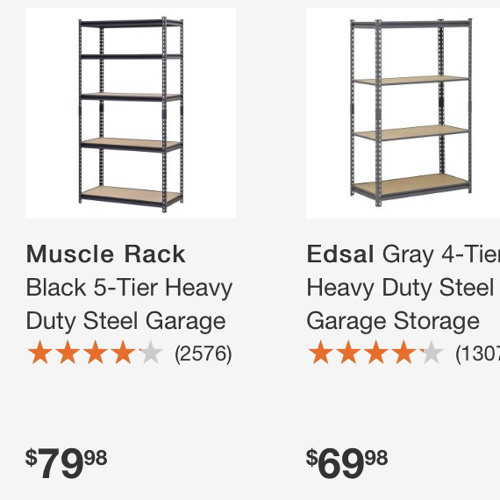
Task: Open the Edsal reviews count link
Action: coord(478,354)
